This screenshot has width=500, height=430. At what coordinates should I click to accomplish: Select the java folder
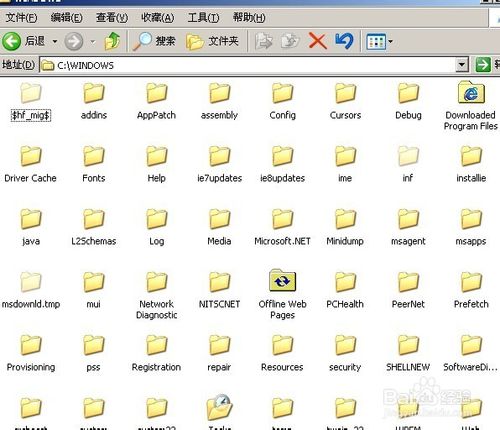(31, 228)
